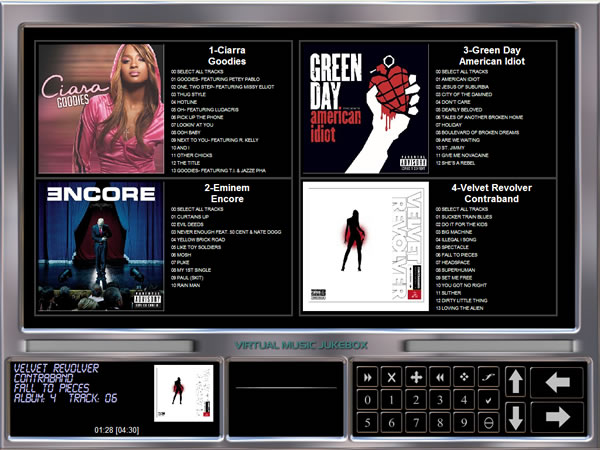Viewport: 600px width, 450px height.
Task: Select keypad digit 9 button
Action: pos(464,422)
